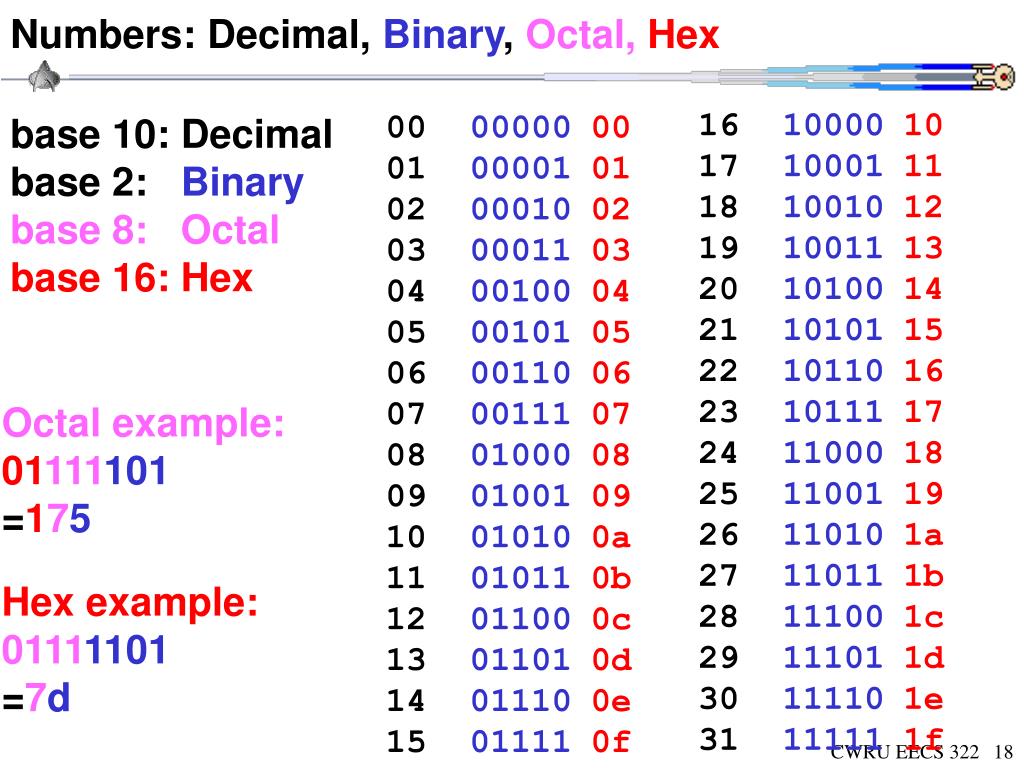The width and height of the screenshot is (1024, 768).
Task: Select "Decimal," in the slide title
Action: pyautogui.click(x=289, y=35)
